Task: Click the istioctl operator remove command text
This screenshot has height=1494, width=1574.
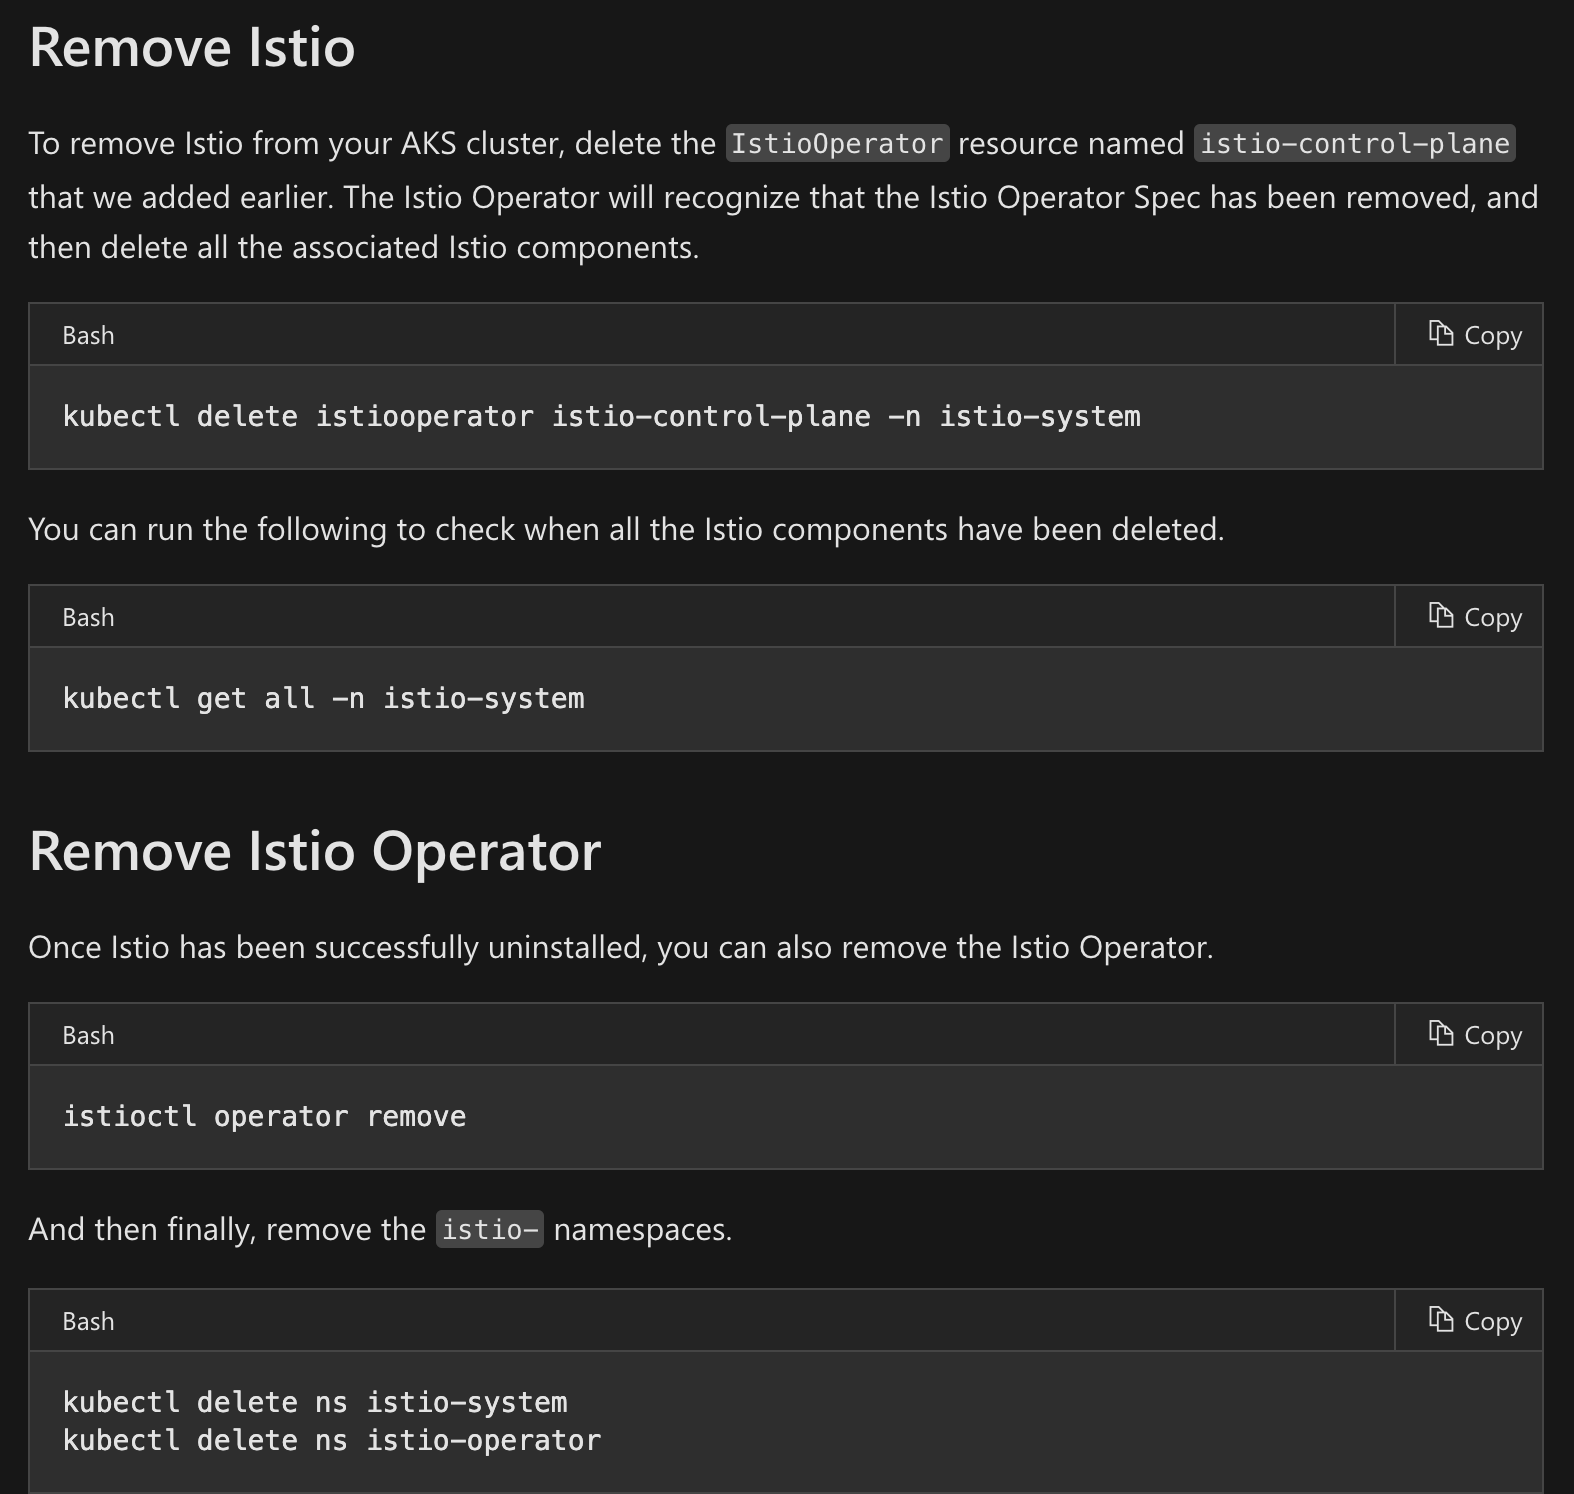Action: point(264,1117)
